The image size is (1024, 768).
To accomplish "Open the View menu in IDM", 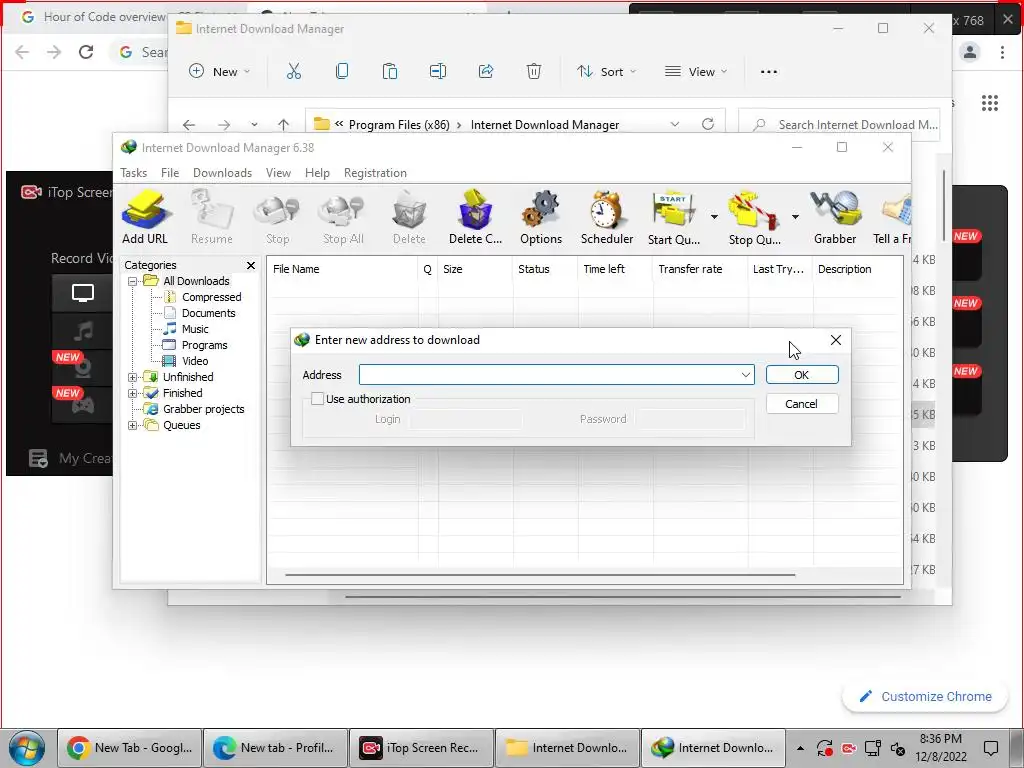I will coord(278,173).
